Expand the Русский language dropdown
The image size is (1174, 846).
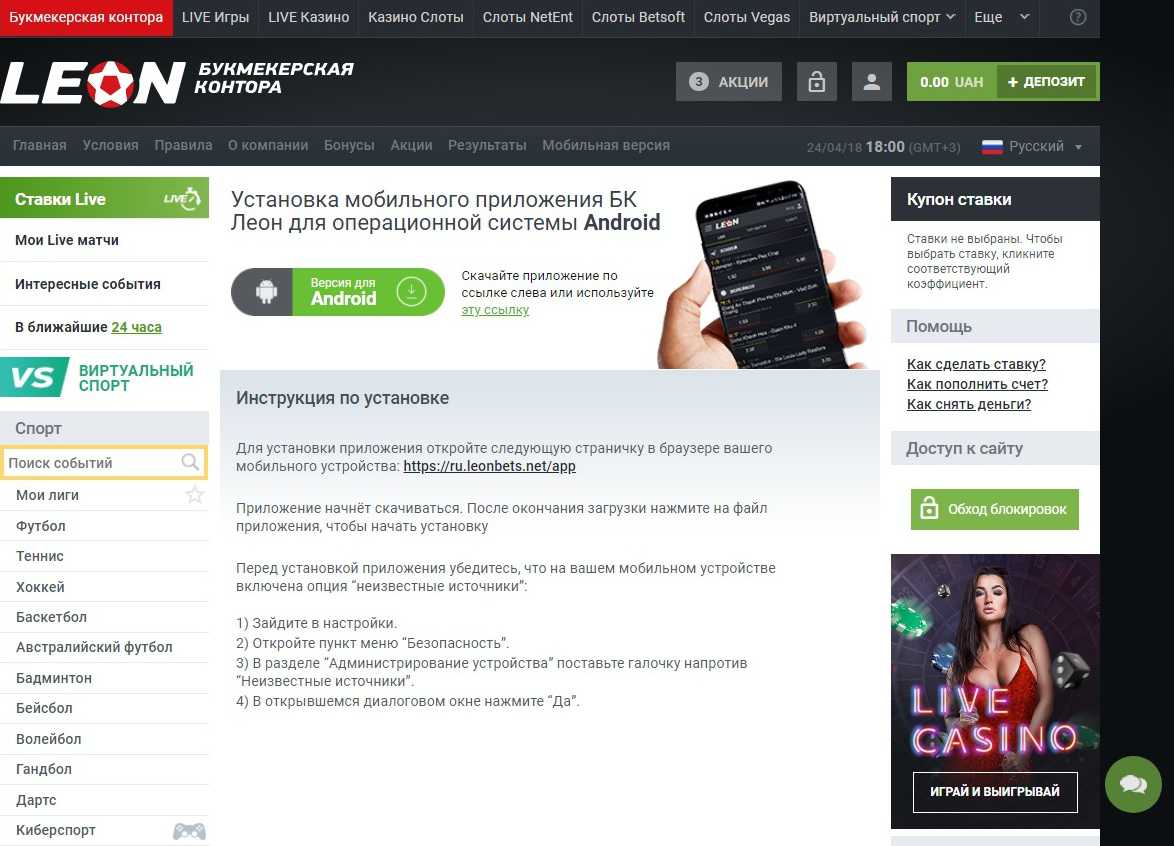[1032, 147]
